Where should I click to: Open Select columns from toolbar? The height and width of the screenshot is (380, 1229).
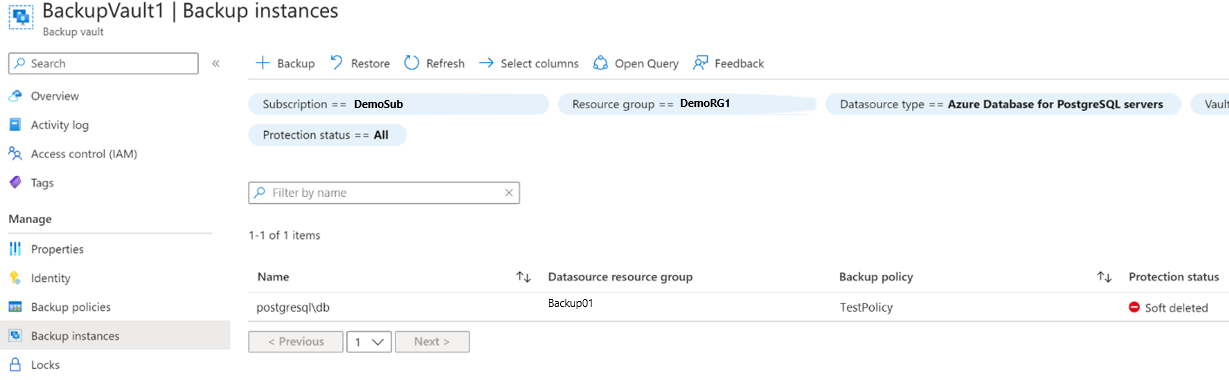point(528,63)
